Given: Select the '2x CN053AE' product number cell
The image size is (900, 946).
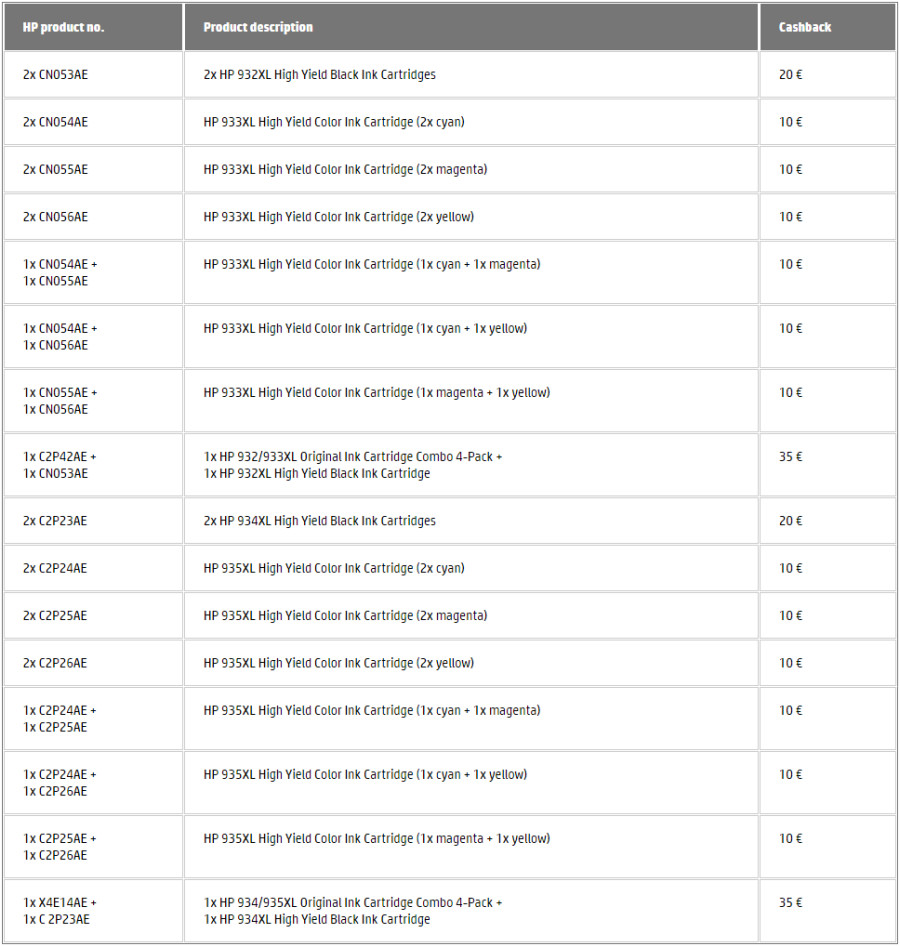Looking at the screenshot, I should pyautogui.click(x=93, y=75).
